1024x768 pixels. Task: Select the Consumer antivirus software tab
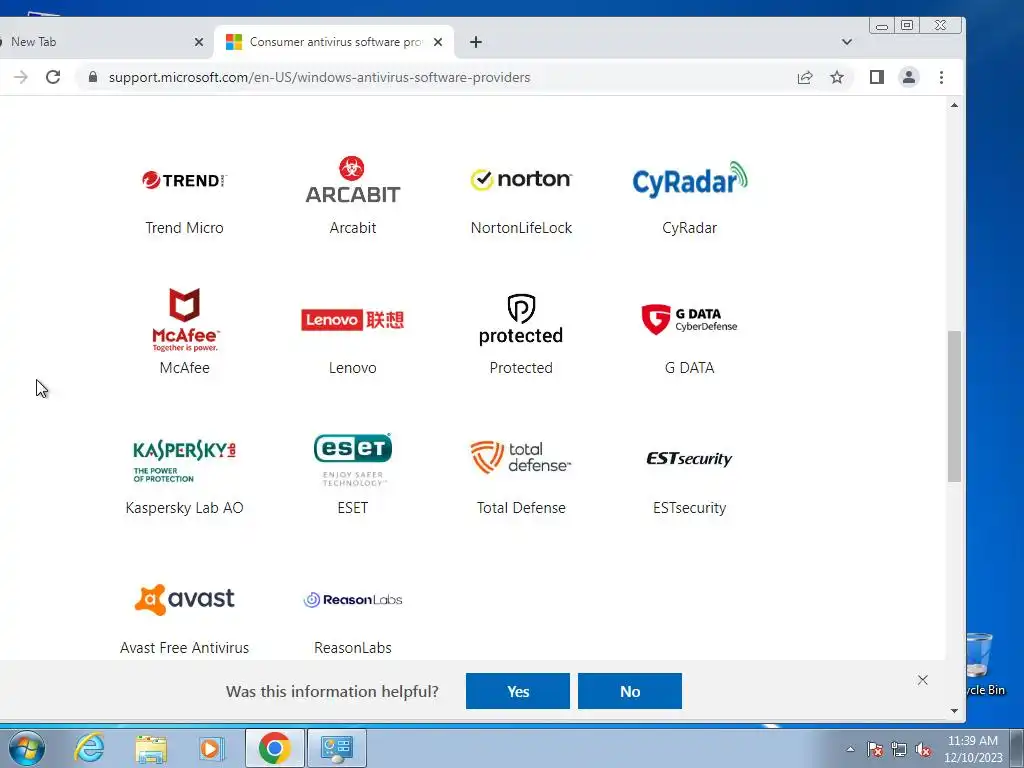(334, 42)
